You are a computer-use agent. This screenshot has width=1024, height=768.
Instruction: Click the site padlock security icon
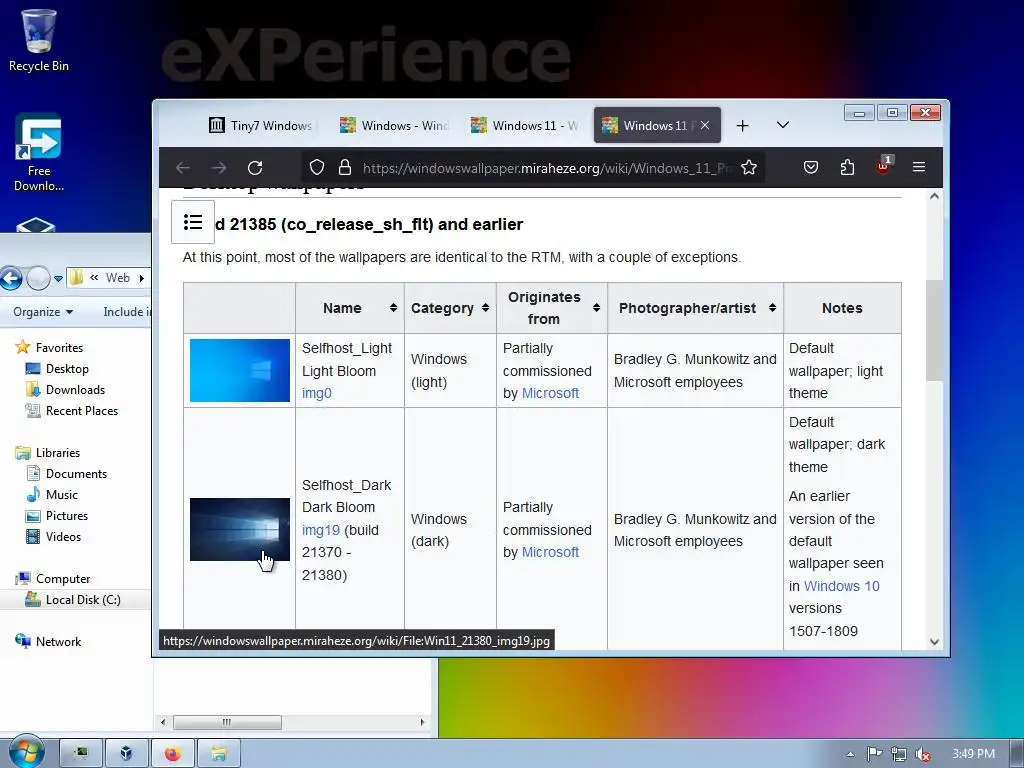[x=345, y=168]
